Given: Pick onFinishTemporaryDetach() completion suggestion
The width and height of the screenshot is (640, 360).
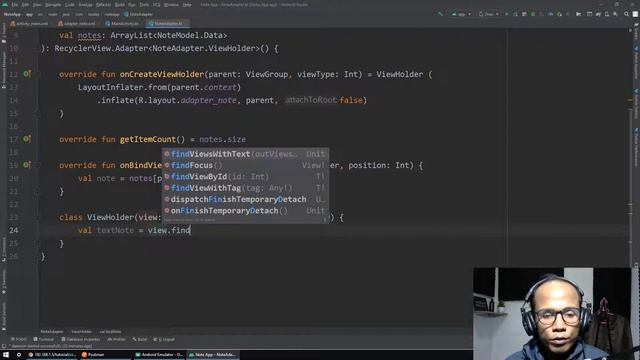Looking at the screenshot, I should [x=245, y=211].
